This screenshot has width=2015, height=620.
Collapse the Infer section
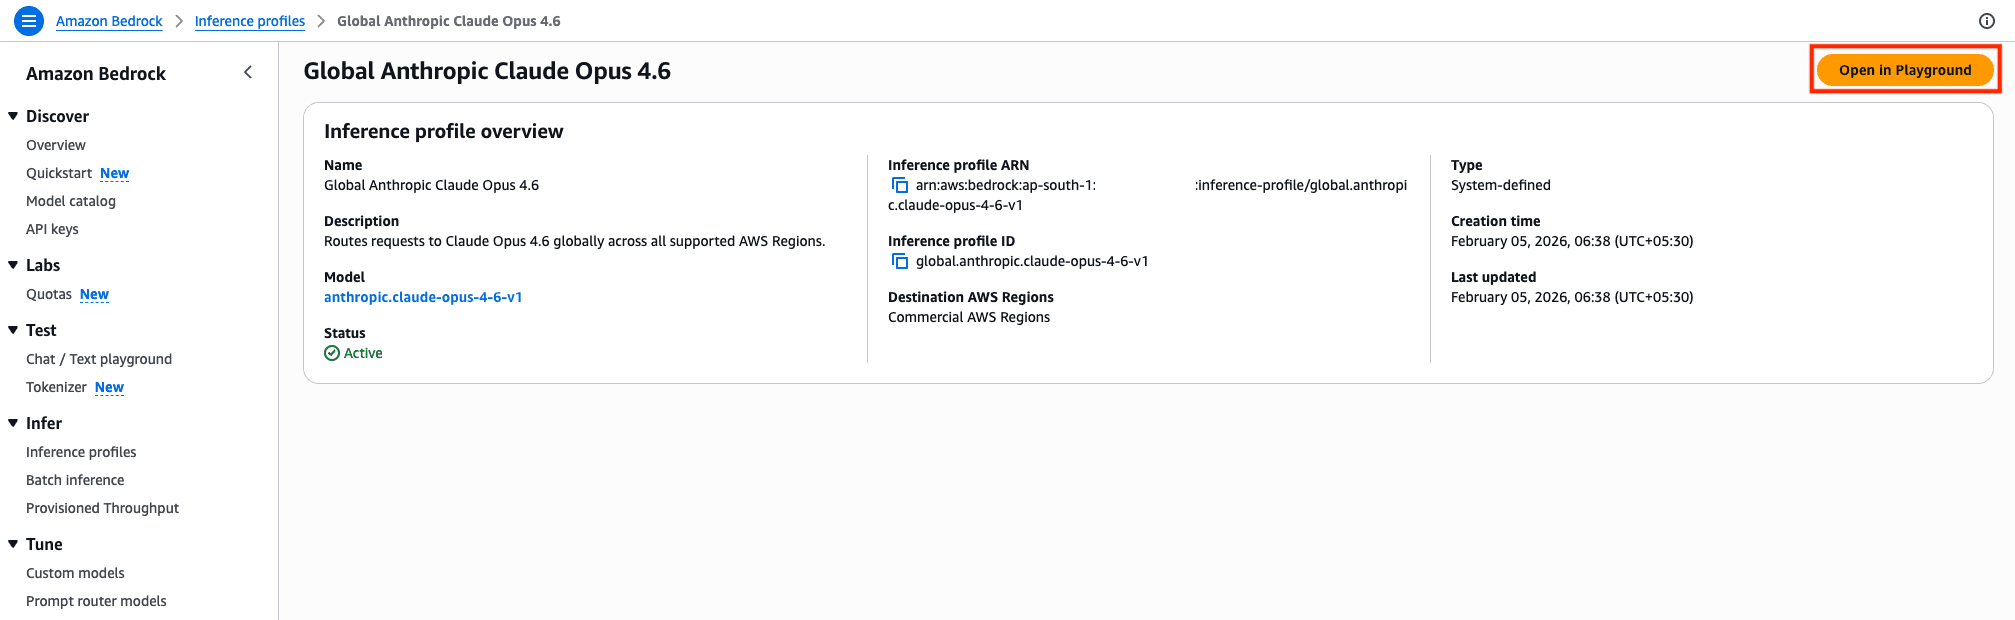[x=13, y=423]
